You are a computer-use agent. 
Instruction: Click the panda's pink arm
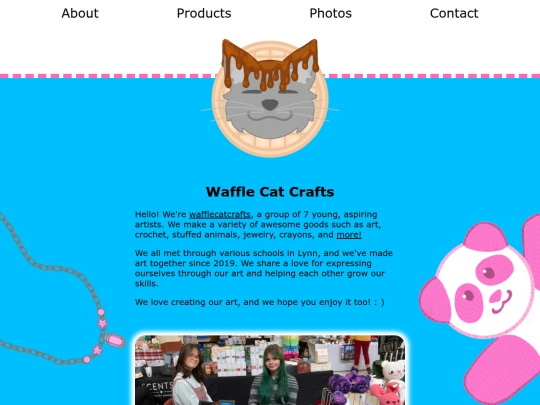pyautogui.click(x=503, y=370)
